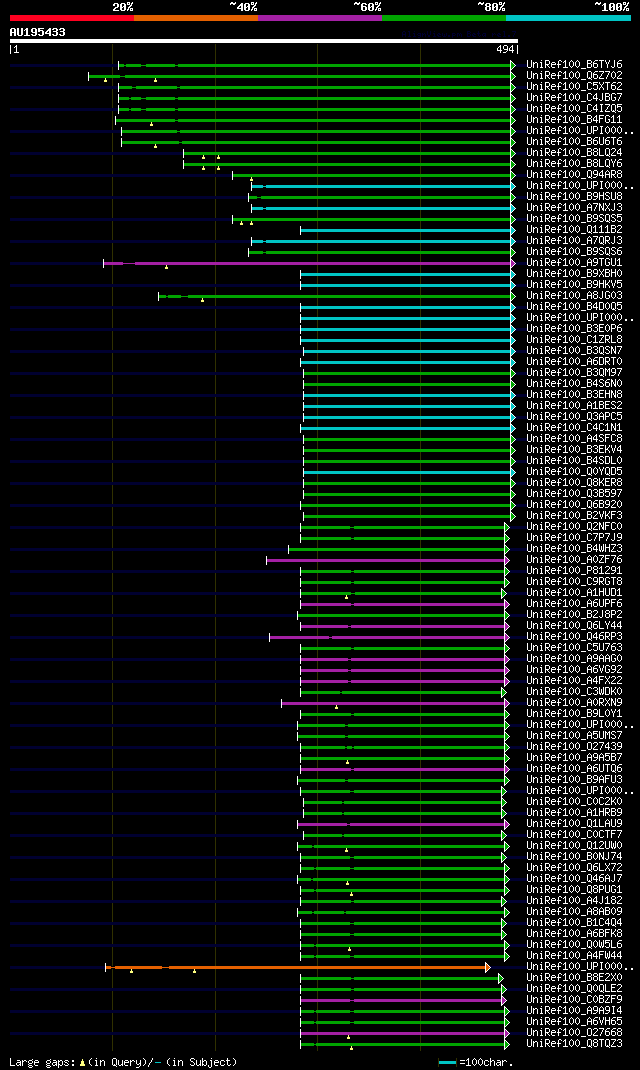
Task: Click the cyan =100char. scale bar legend
Action: (448, 1062)
